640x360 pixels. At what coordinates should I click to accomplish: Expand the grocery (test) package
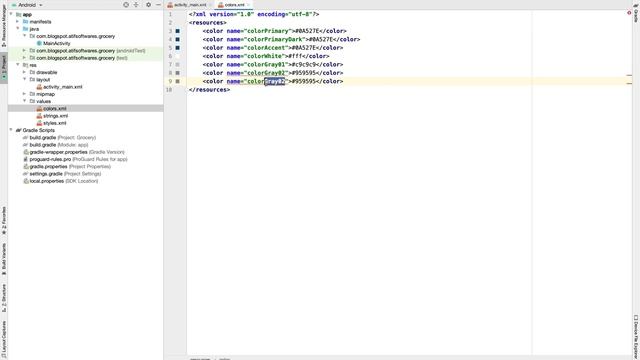pyautogui.click(x=24, y=58)
